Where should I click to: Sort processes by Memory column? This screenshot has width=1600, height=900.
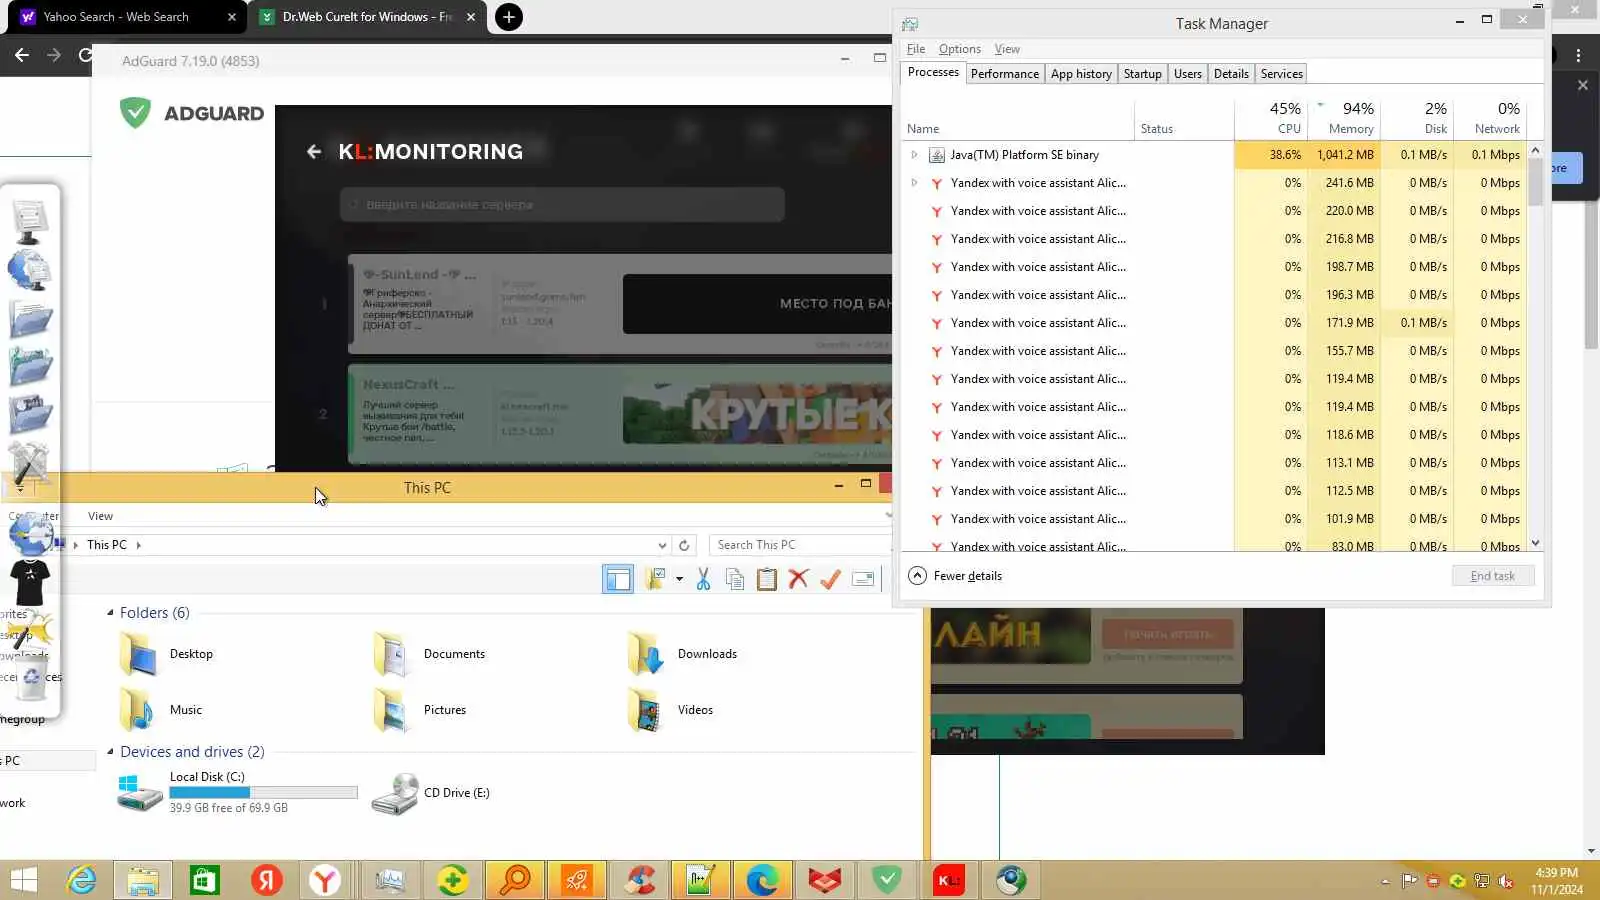1345,118
